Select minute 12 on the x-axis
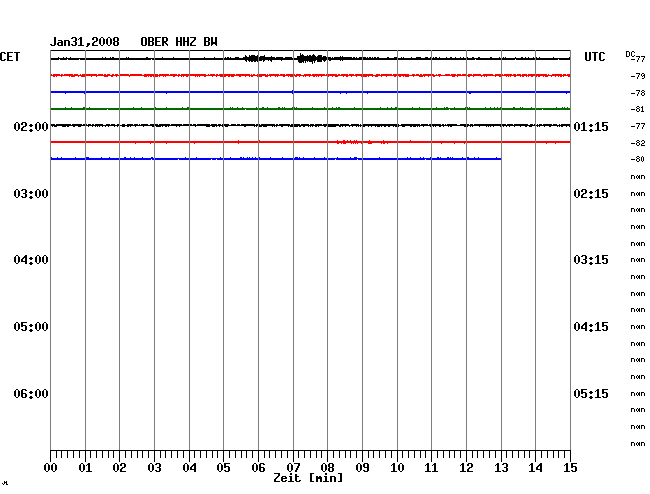The width and height of the screenshot is (650, 494). [466, 468]
